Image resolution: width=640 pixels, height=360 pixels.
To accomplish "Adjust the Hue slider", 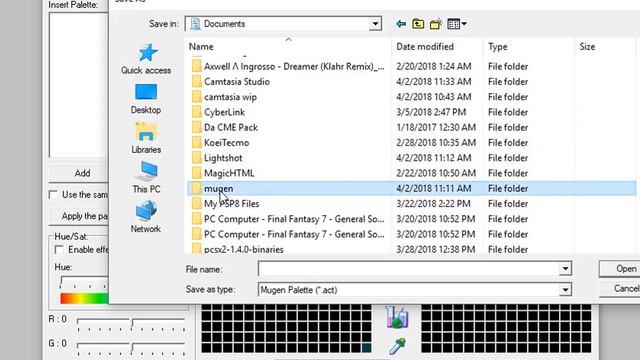I will tap(84, 283).
